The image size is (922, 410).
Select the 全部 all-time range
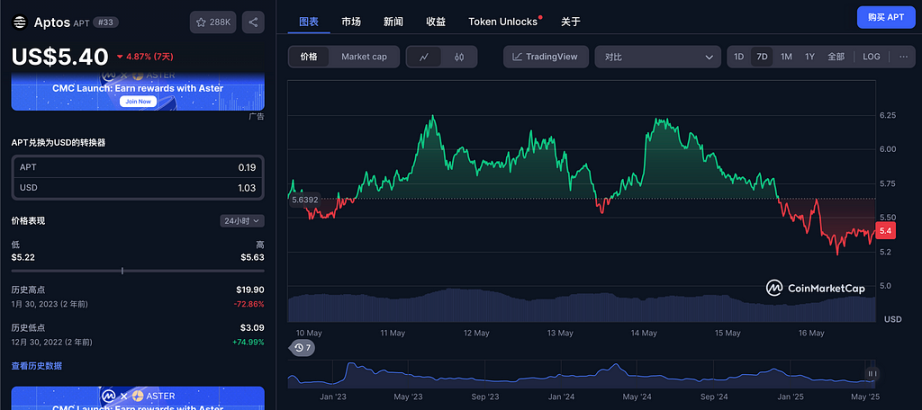[x=836, y=57]
